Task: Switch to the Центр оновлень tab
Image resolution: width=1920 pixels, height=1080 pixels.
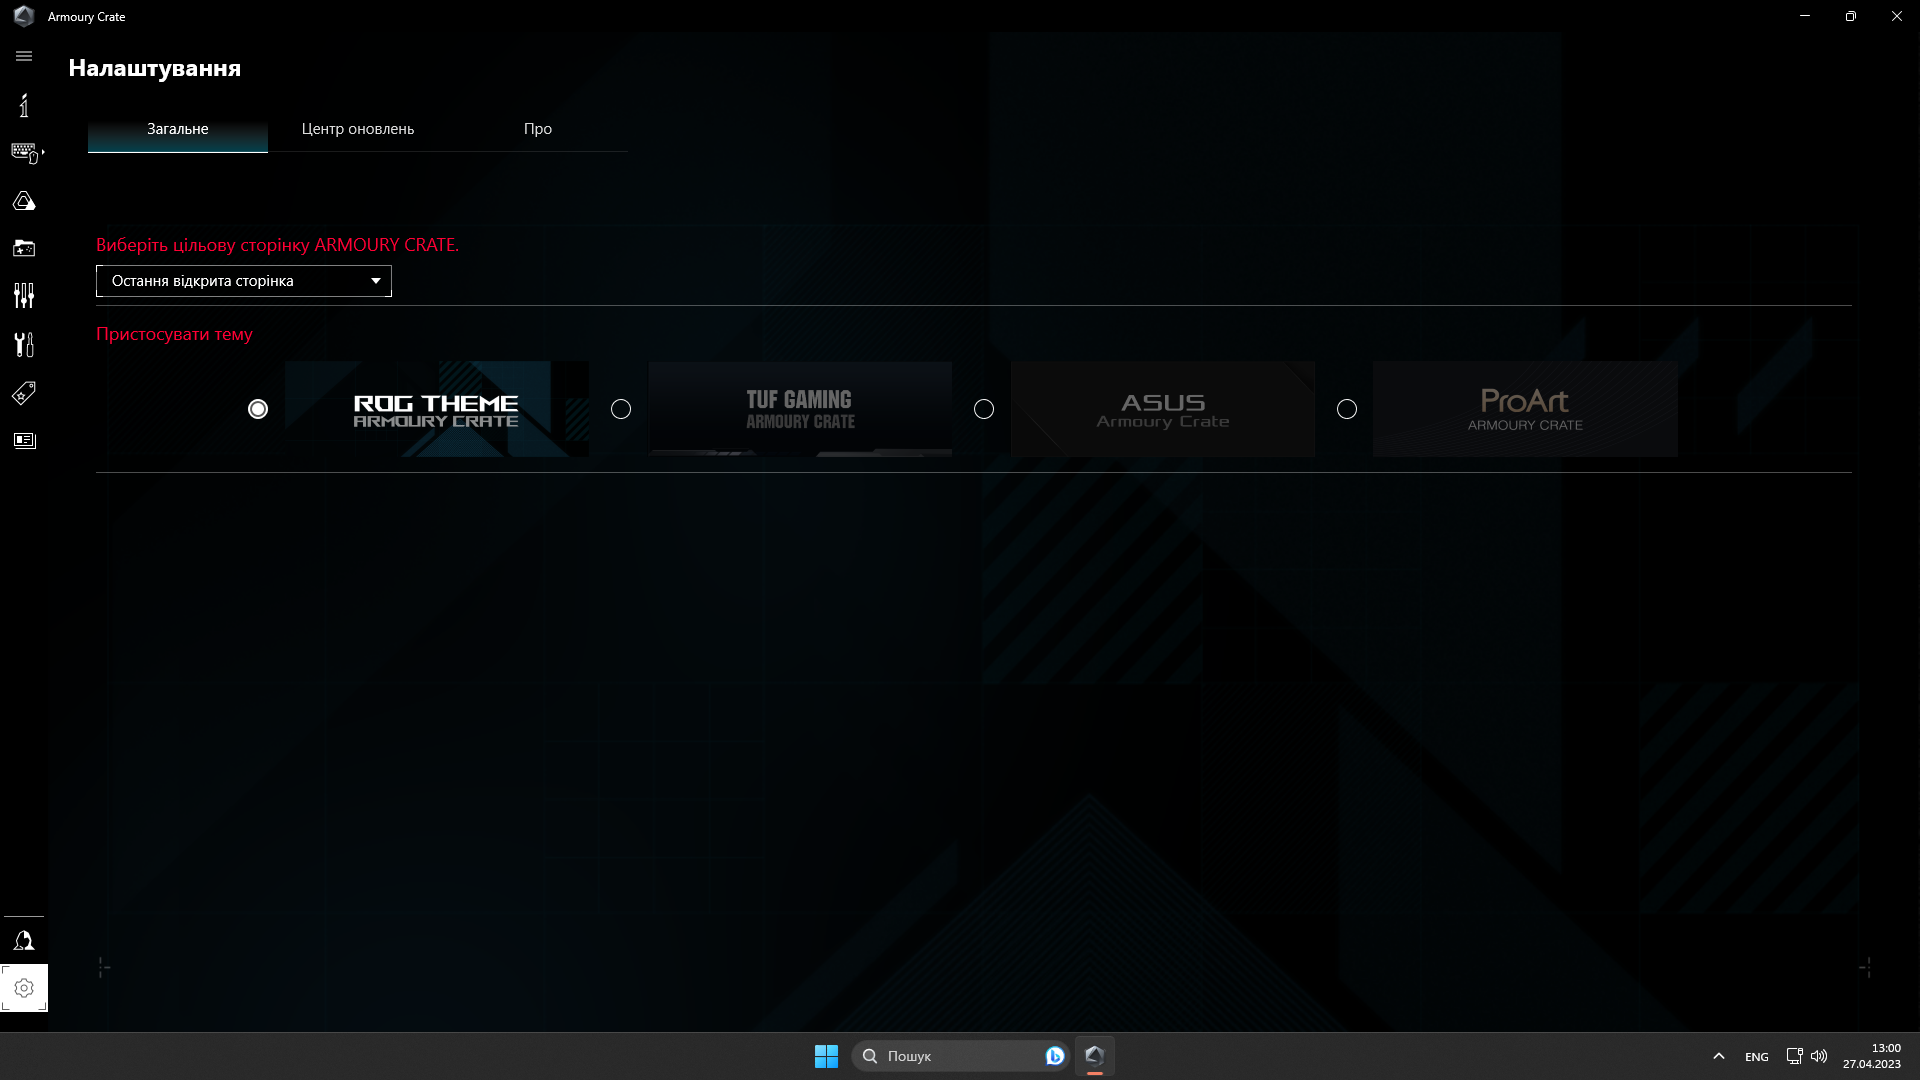Action: point(358,129)
